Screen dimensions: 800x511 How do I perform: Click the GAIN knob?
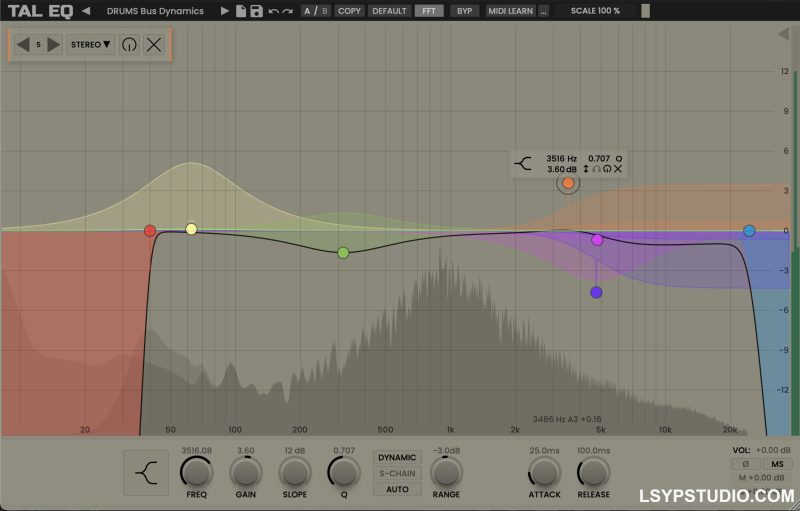click(x=245, y=472)
